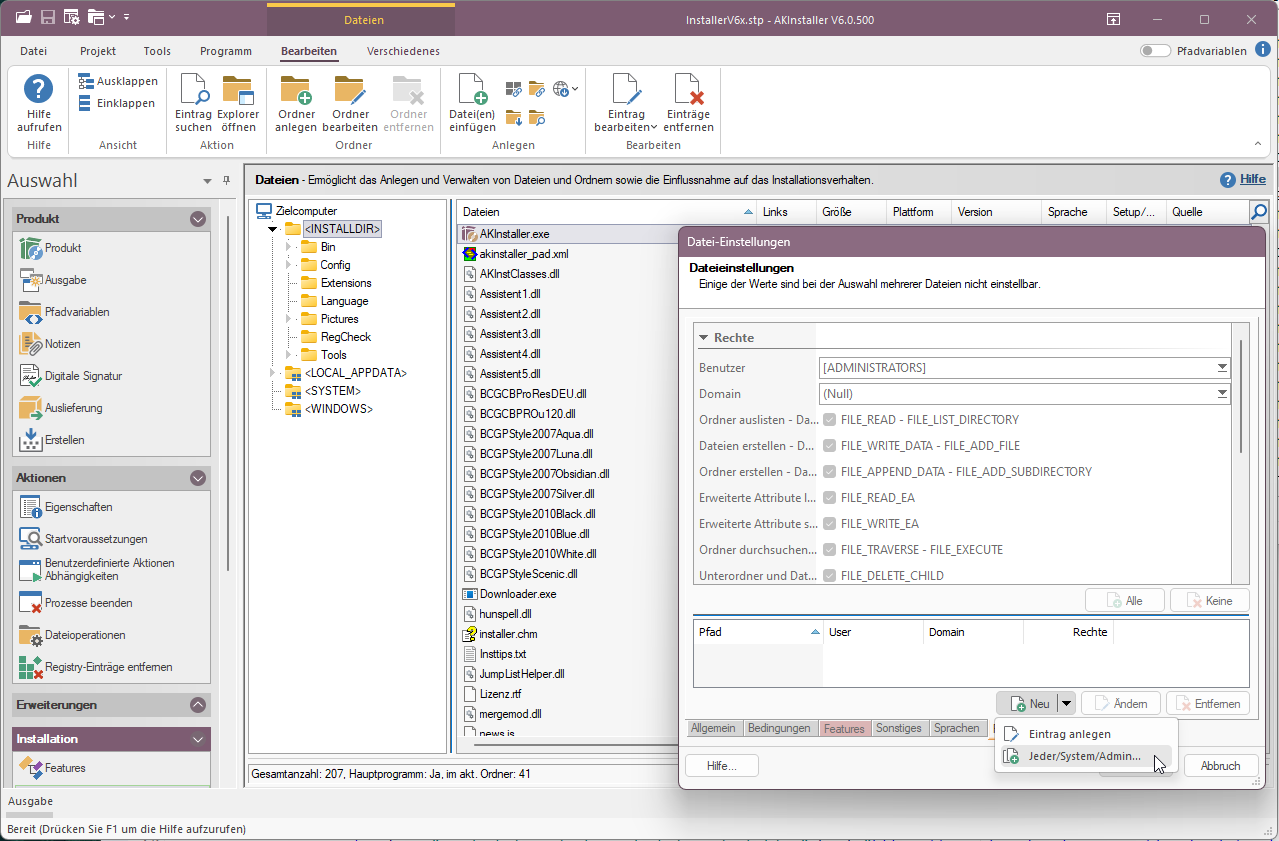Viewport: 1279px width, 841px height.
Task: Open the Domain dropdown
Action: tap(1222, 394)
